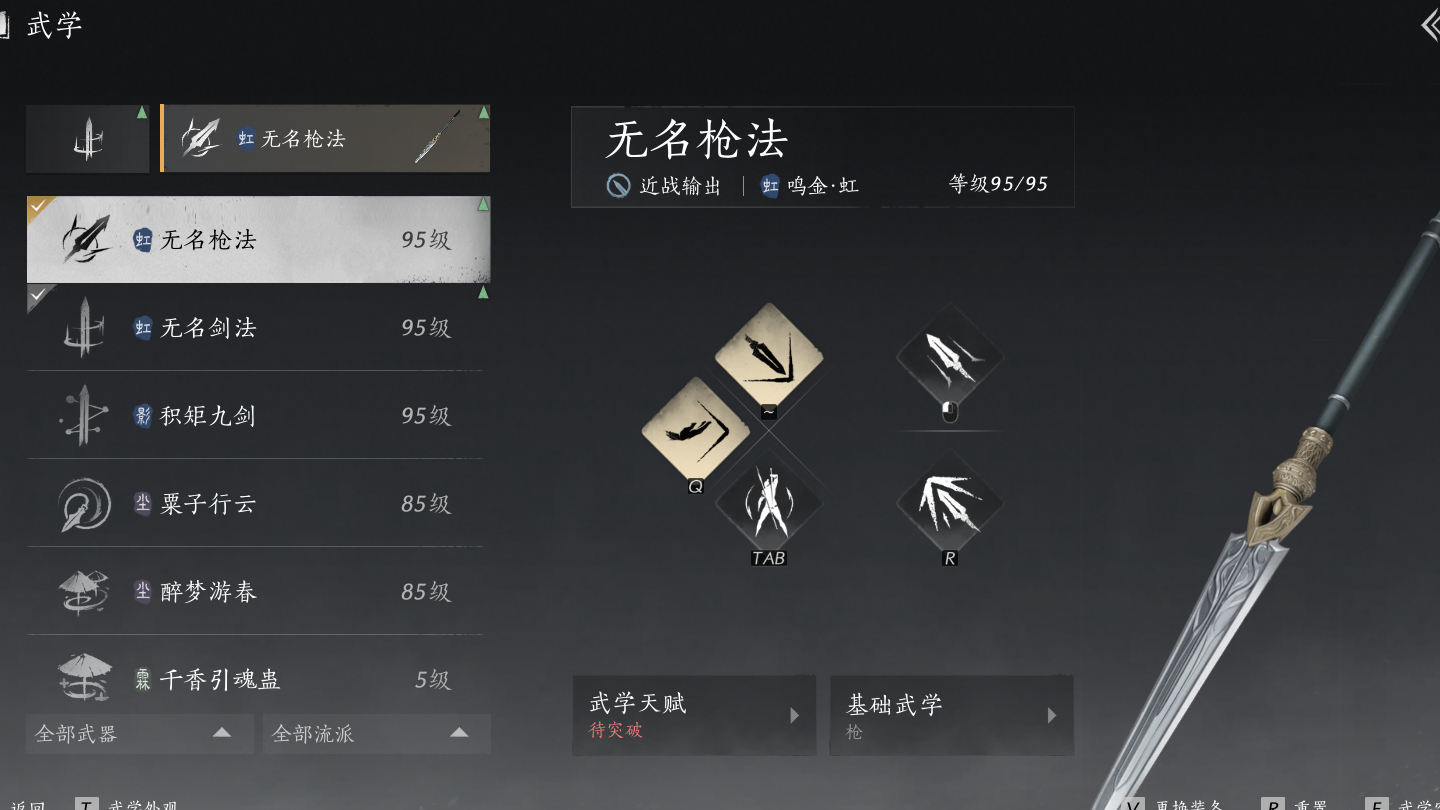Click the 近战输出 role icon

(x=618, y=186)
